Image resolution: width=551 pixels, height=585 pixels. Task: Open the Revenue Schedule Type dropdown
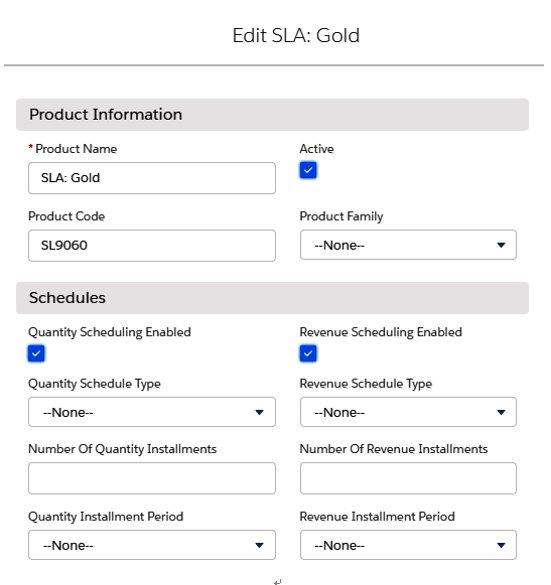click(408, 412)
